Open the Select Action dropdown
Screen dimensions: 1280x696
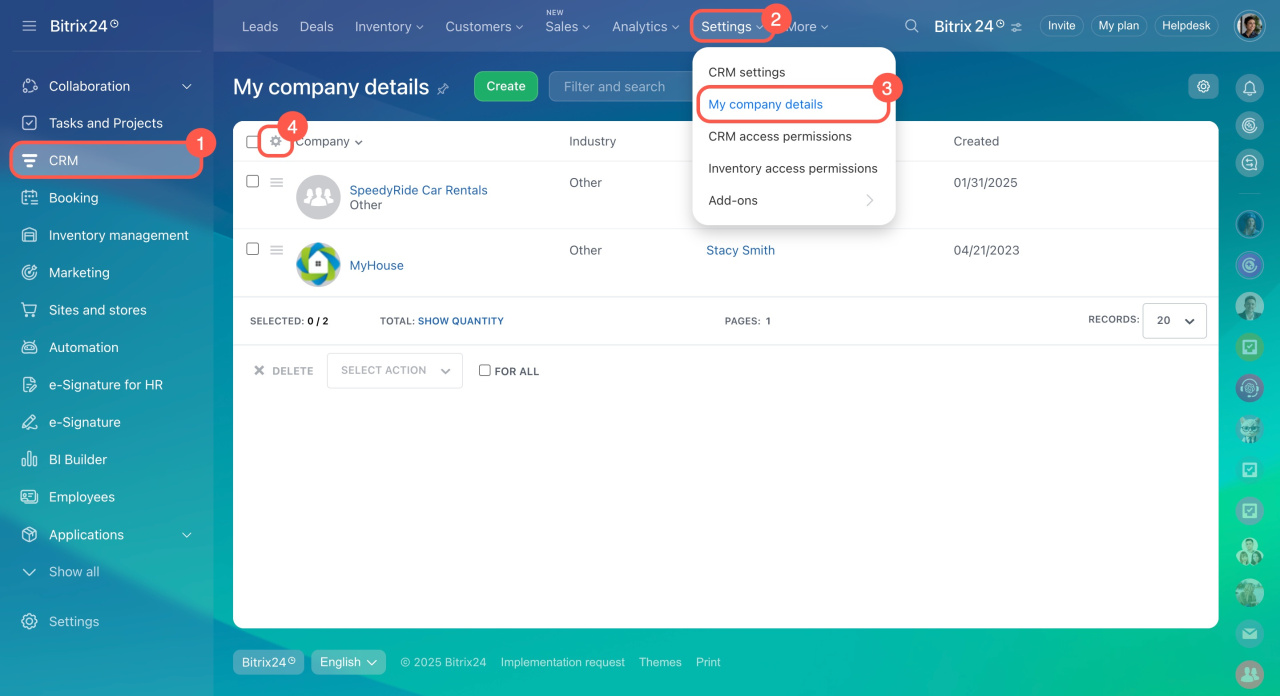394,371
